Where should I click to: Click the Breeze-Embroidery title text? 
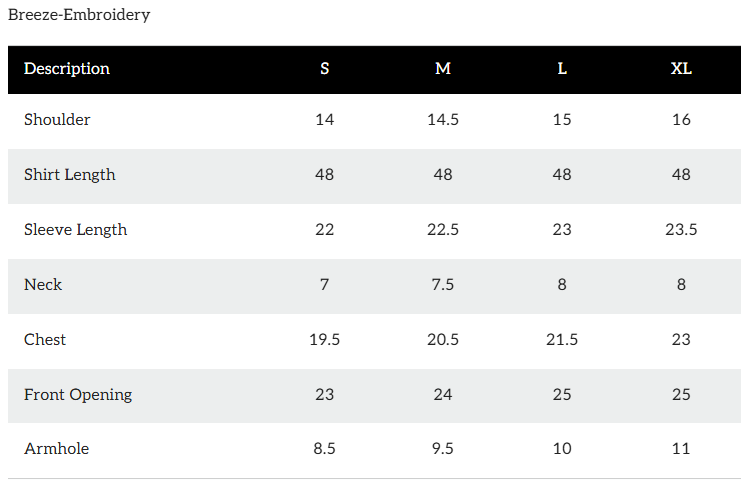[x=79, y=15]
